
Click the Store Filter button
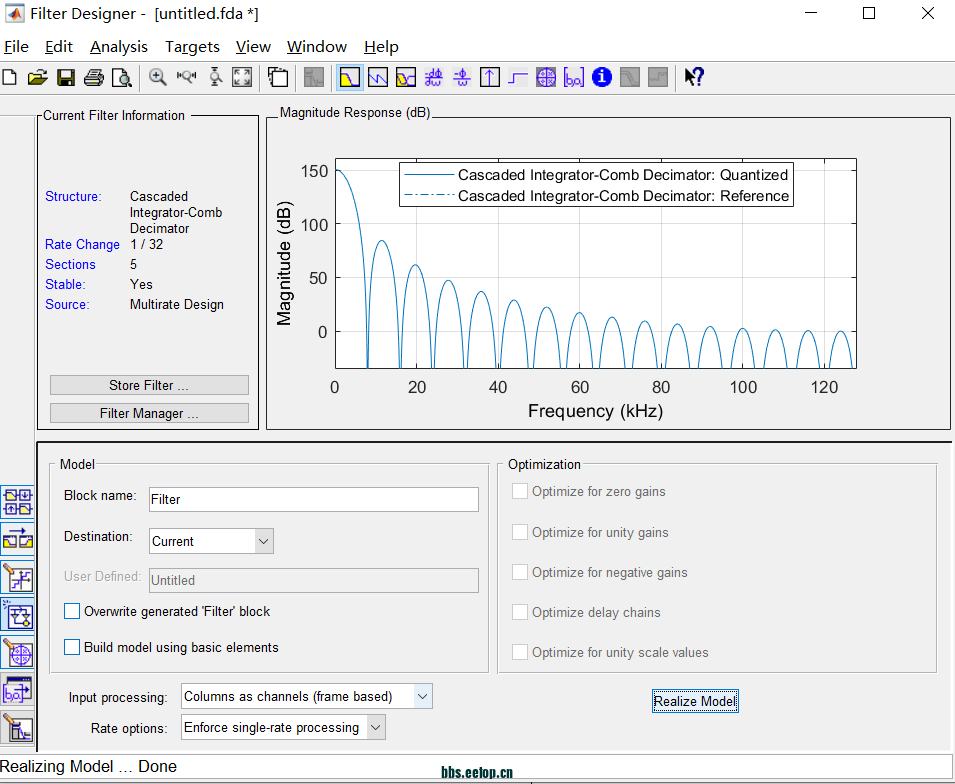click(149, 385)
